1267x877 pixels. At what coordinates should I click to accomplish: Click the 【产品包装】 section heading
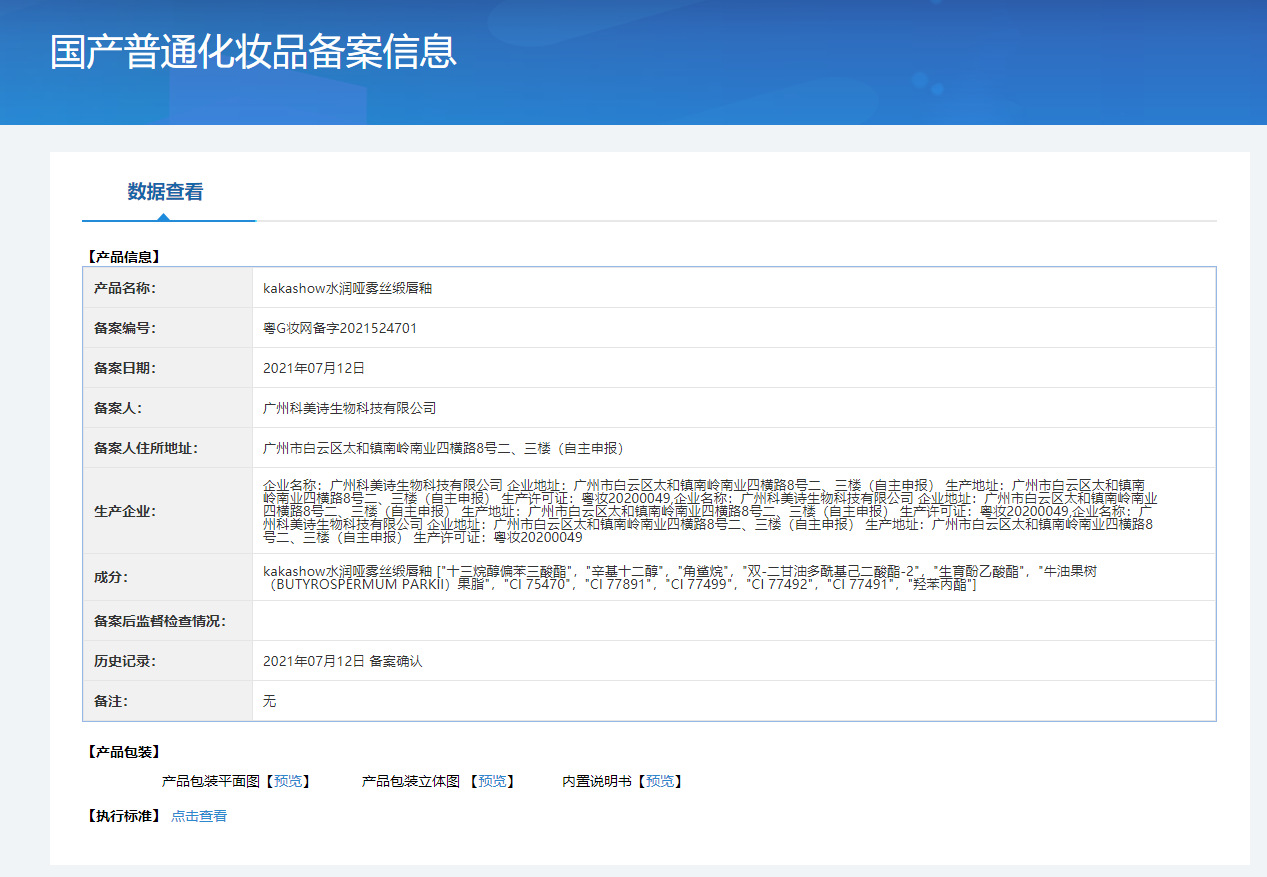[124, 752]
